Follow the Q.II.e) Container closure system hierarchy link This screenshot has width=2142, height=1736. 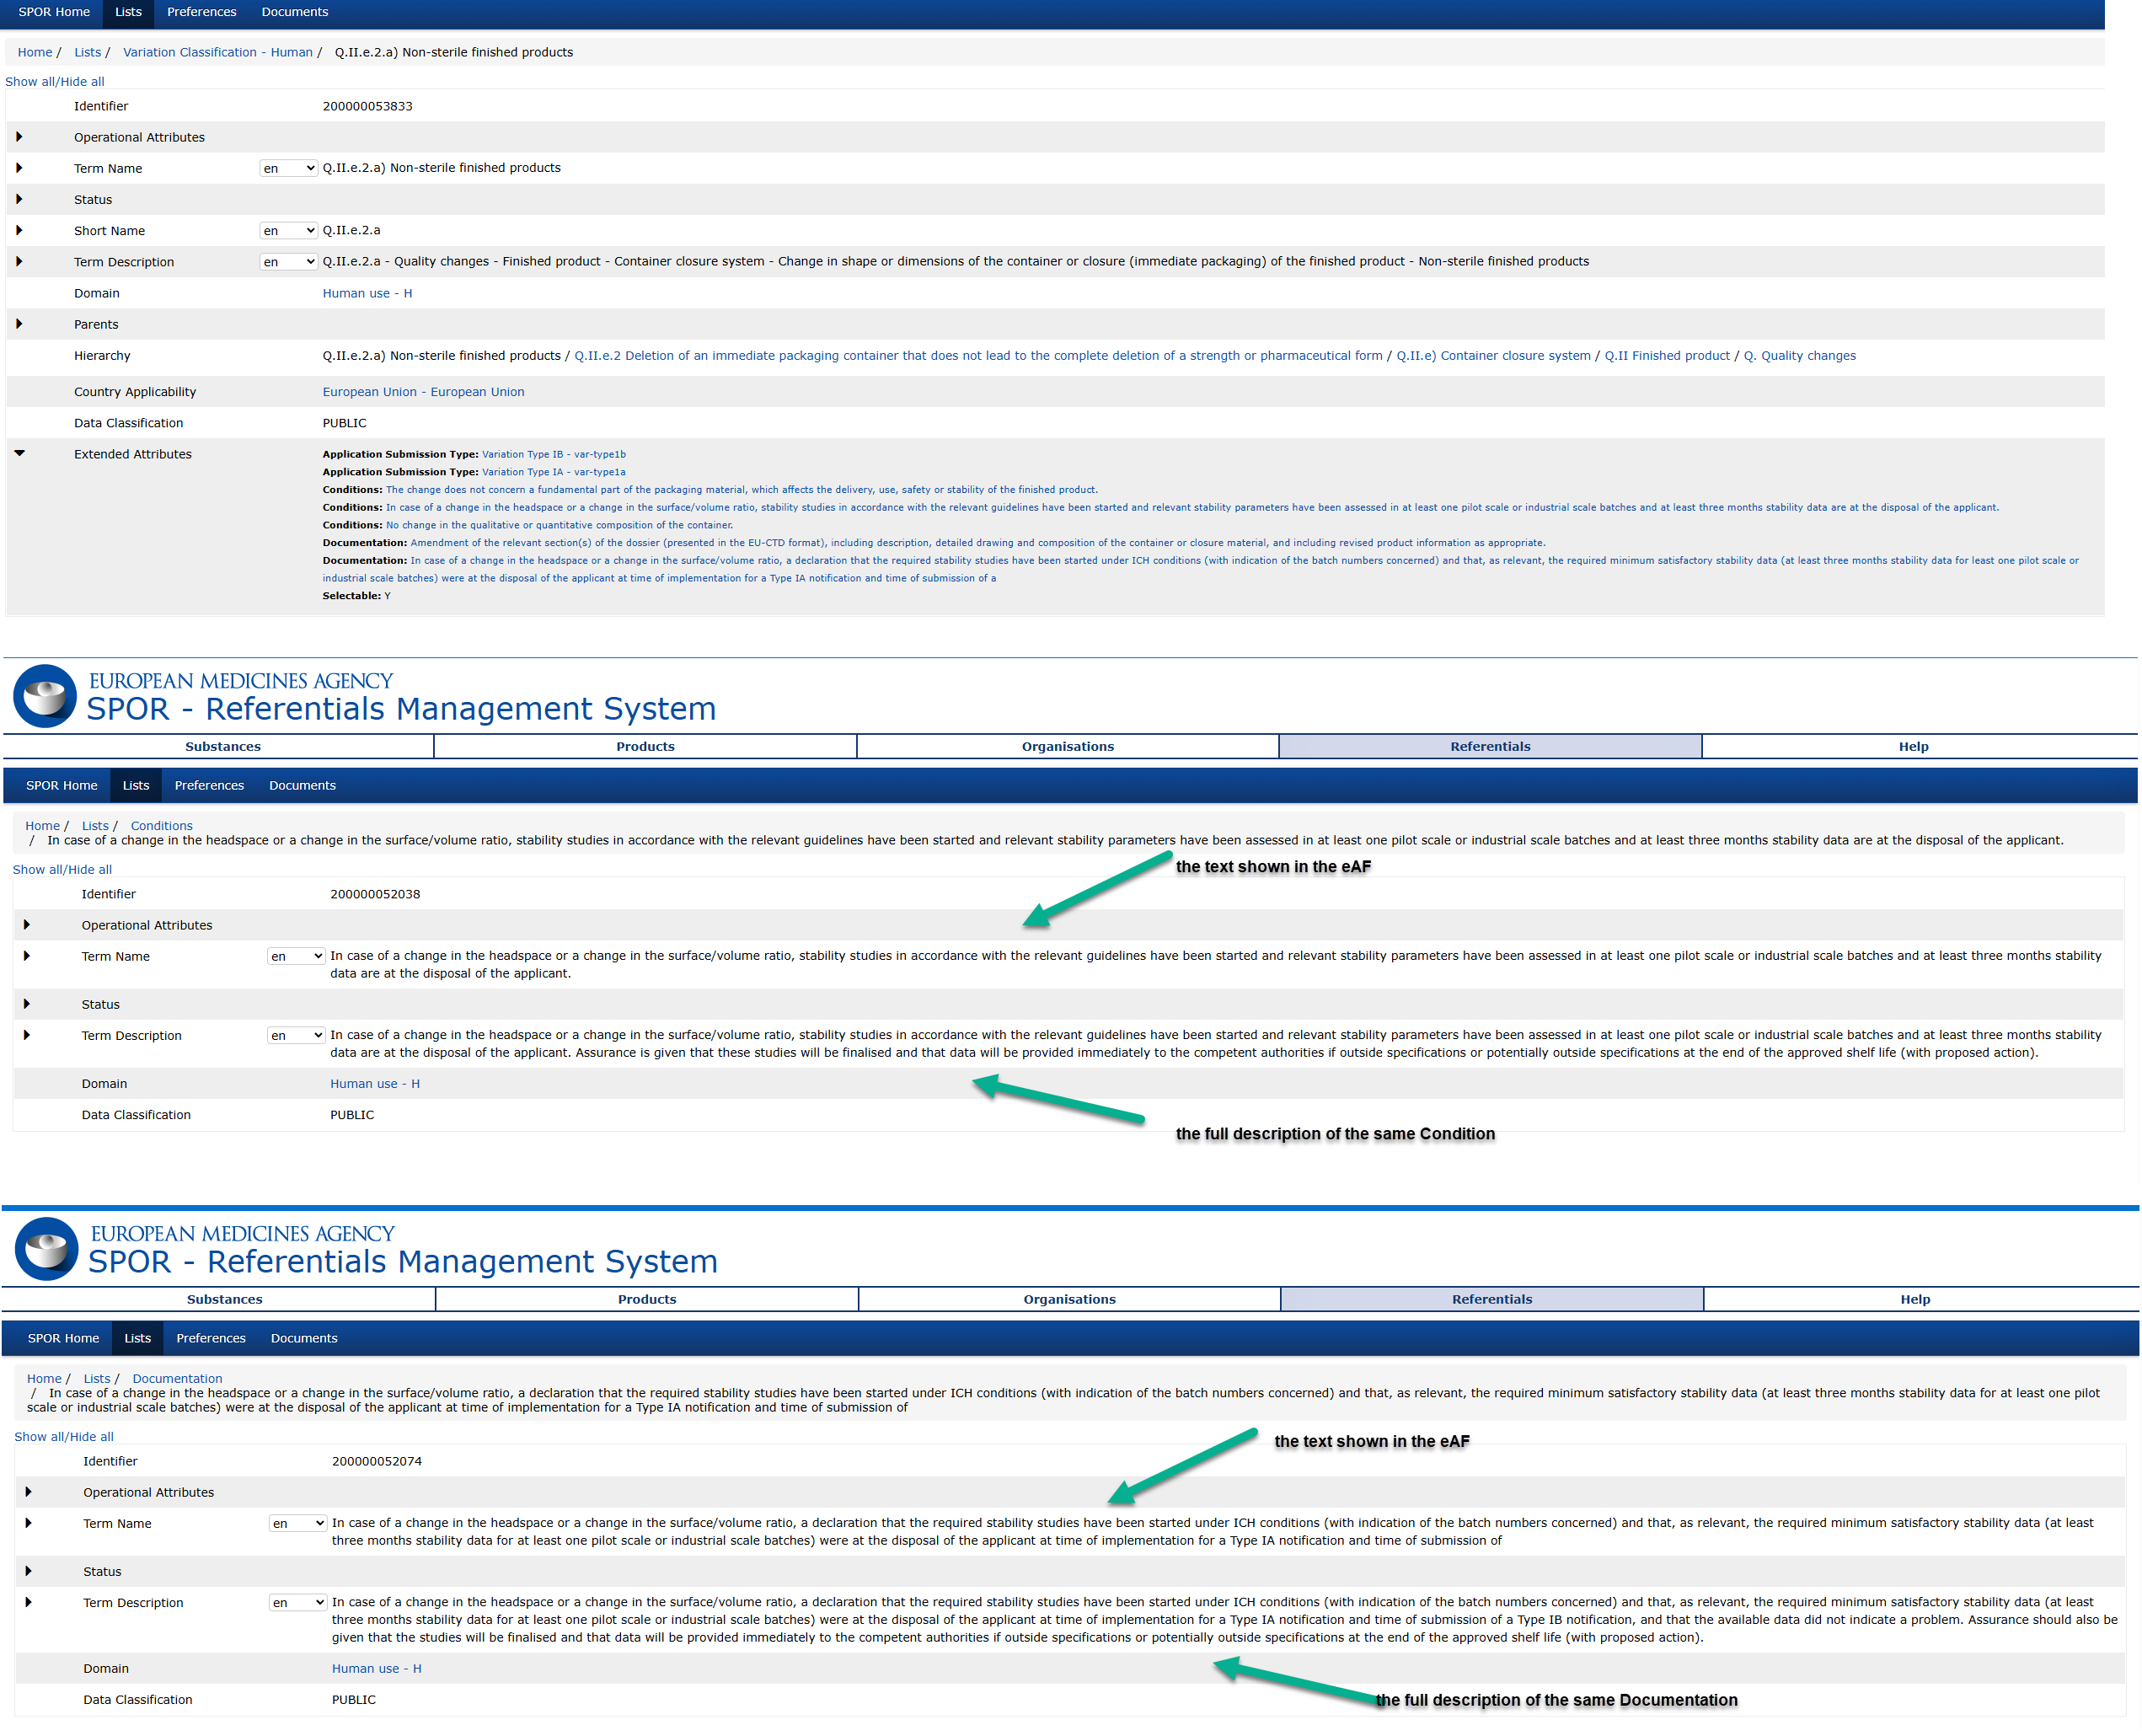tap(1493, 356)
